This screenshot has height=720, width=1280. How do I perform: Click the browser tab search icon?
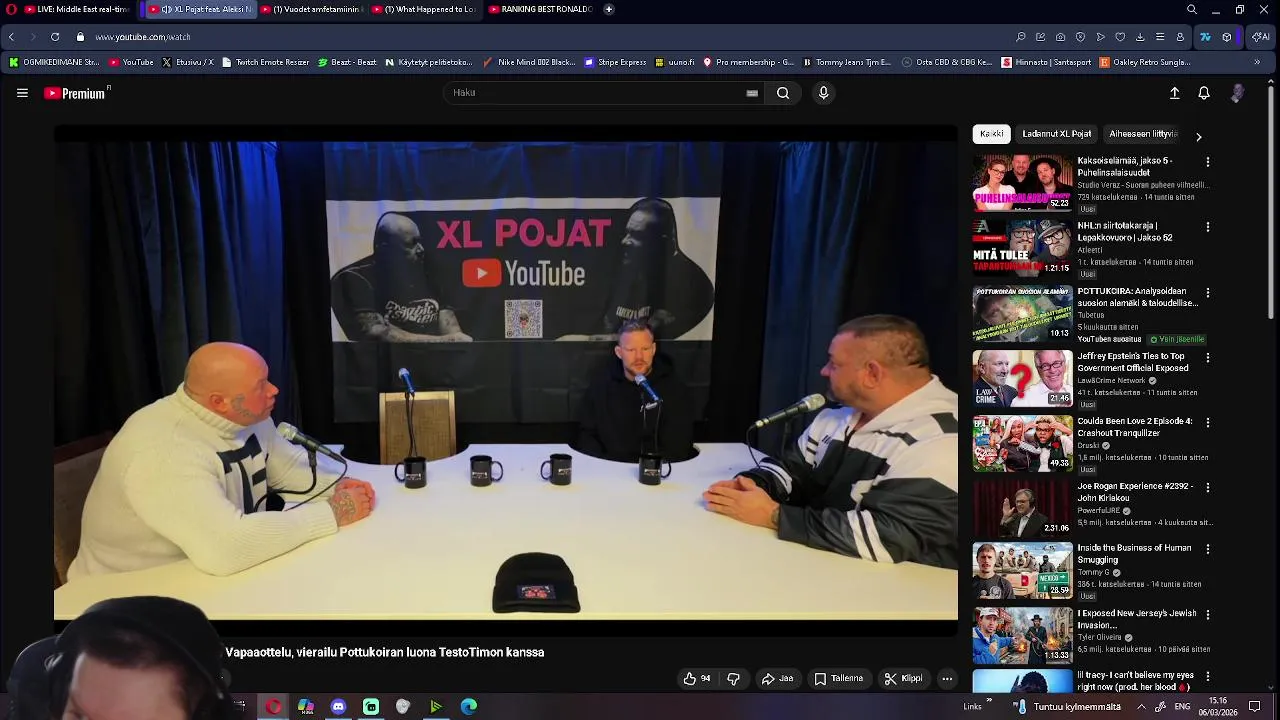[x=1191, y=9]
